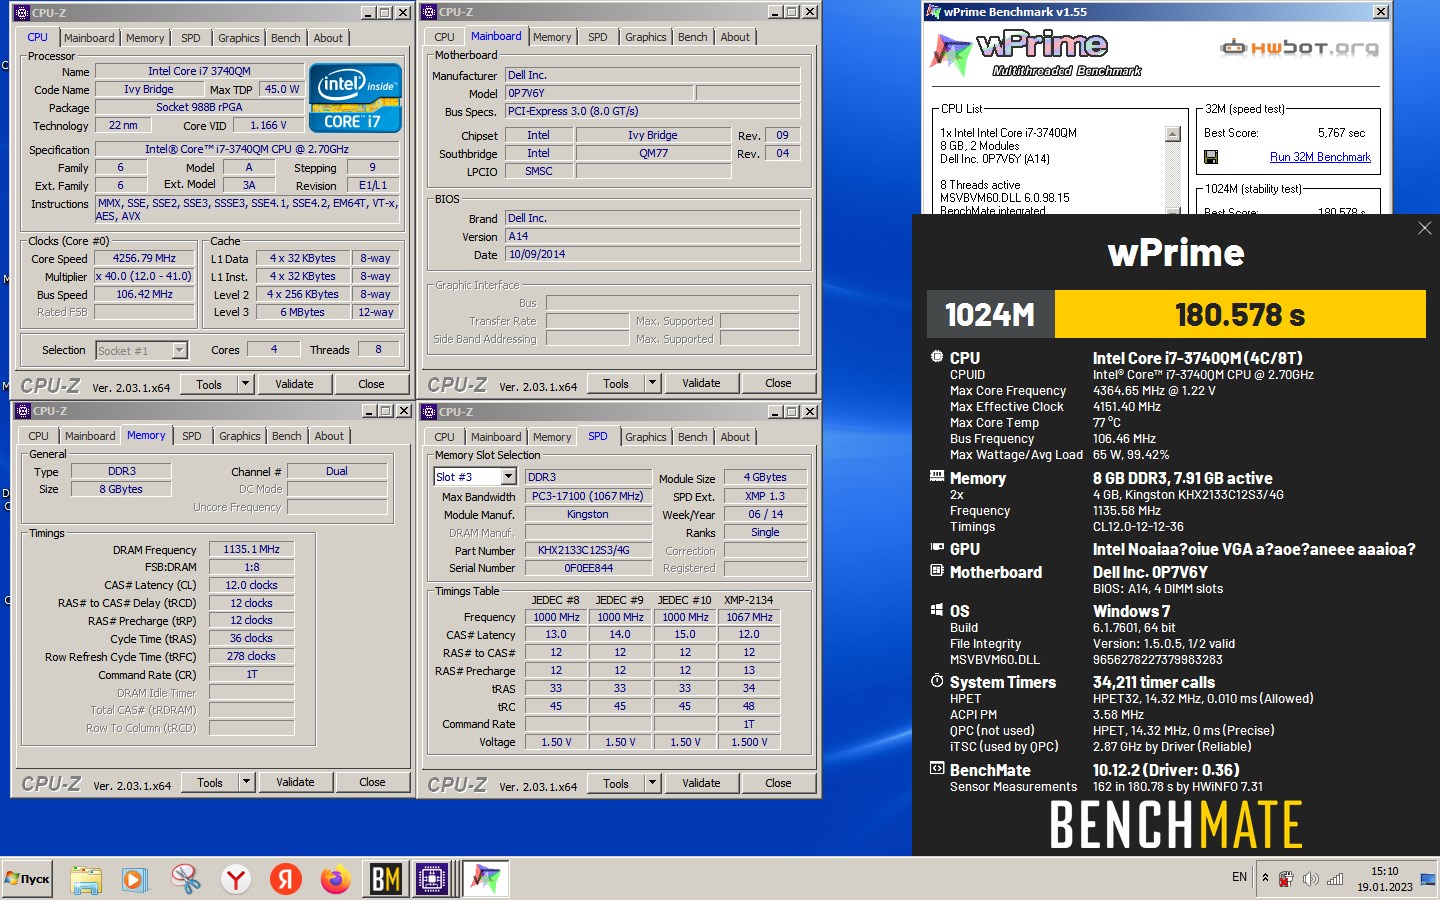Open the Slot #3 memory slot dropdown
Image resolution: width=1440 pixels, height=900 pixels.
click(x=508, y=477)
